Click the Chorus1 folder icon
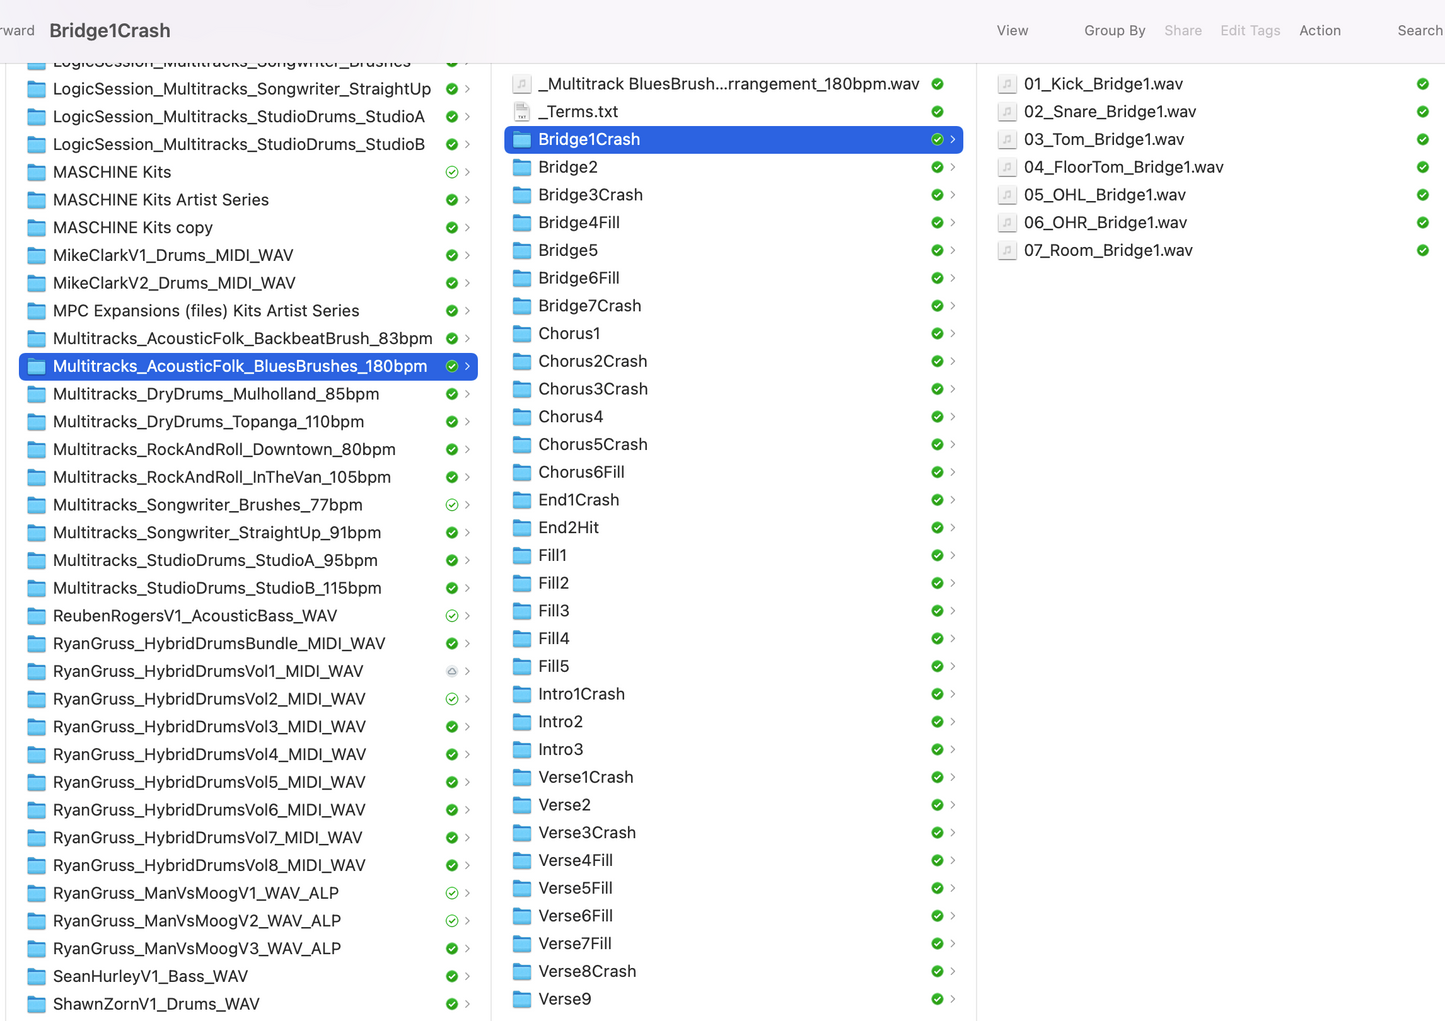This screenshot has height=1021, width=1445. click(x=521, y=334)
